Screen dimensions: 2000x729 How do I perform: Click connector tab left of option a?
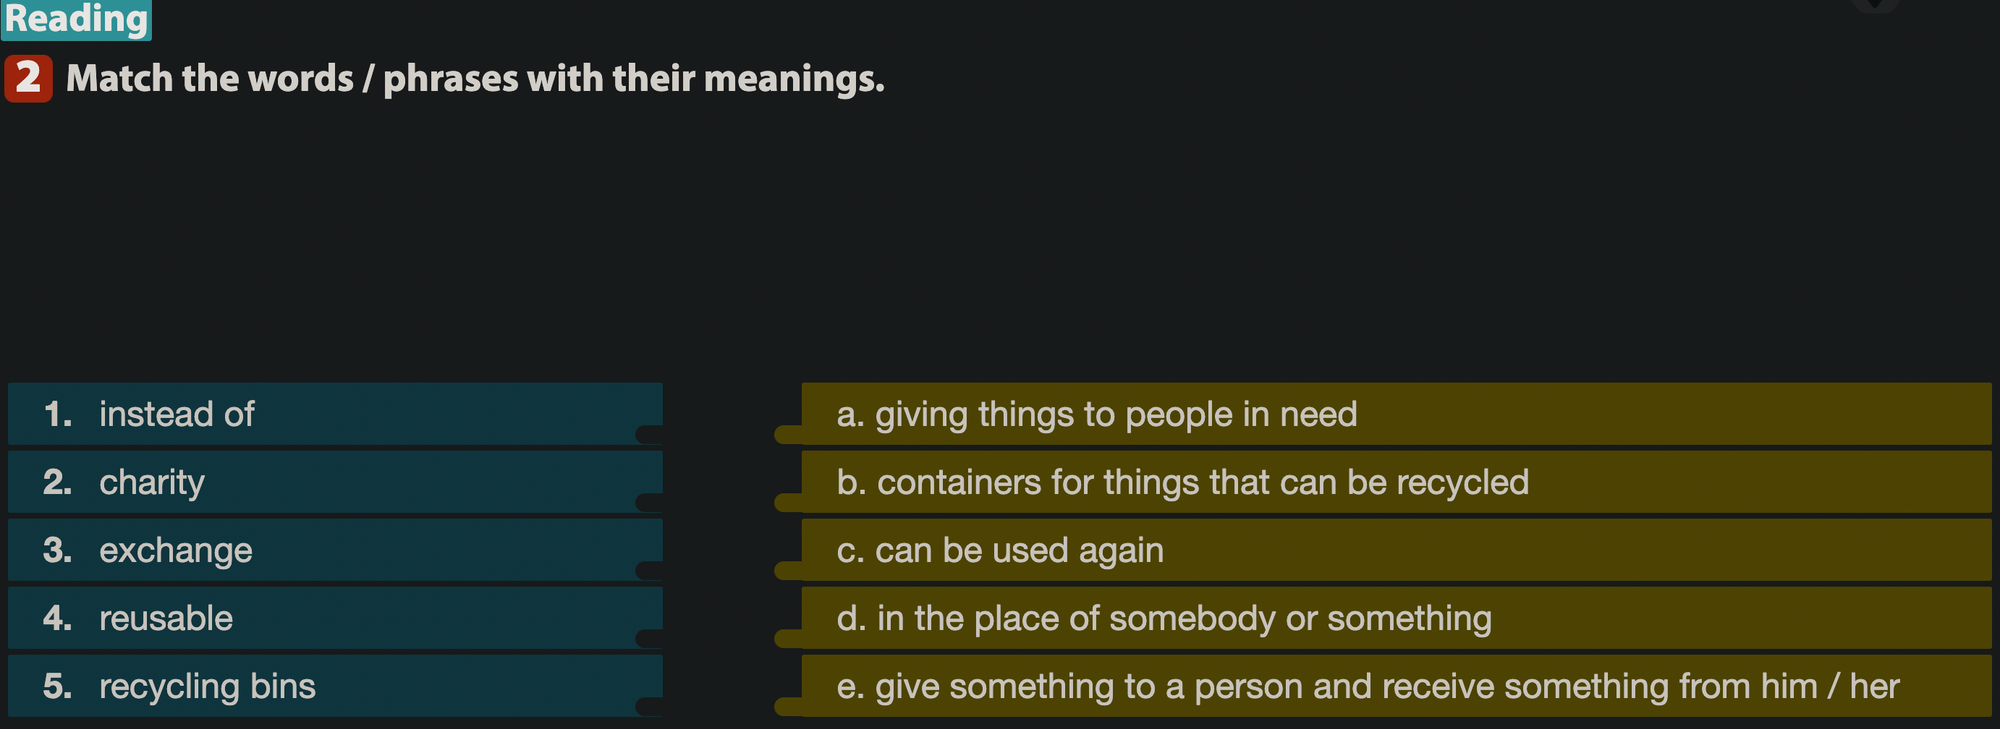tap(789, 434)
